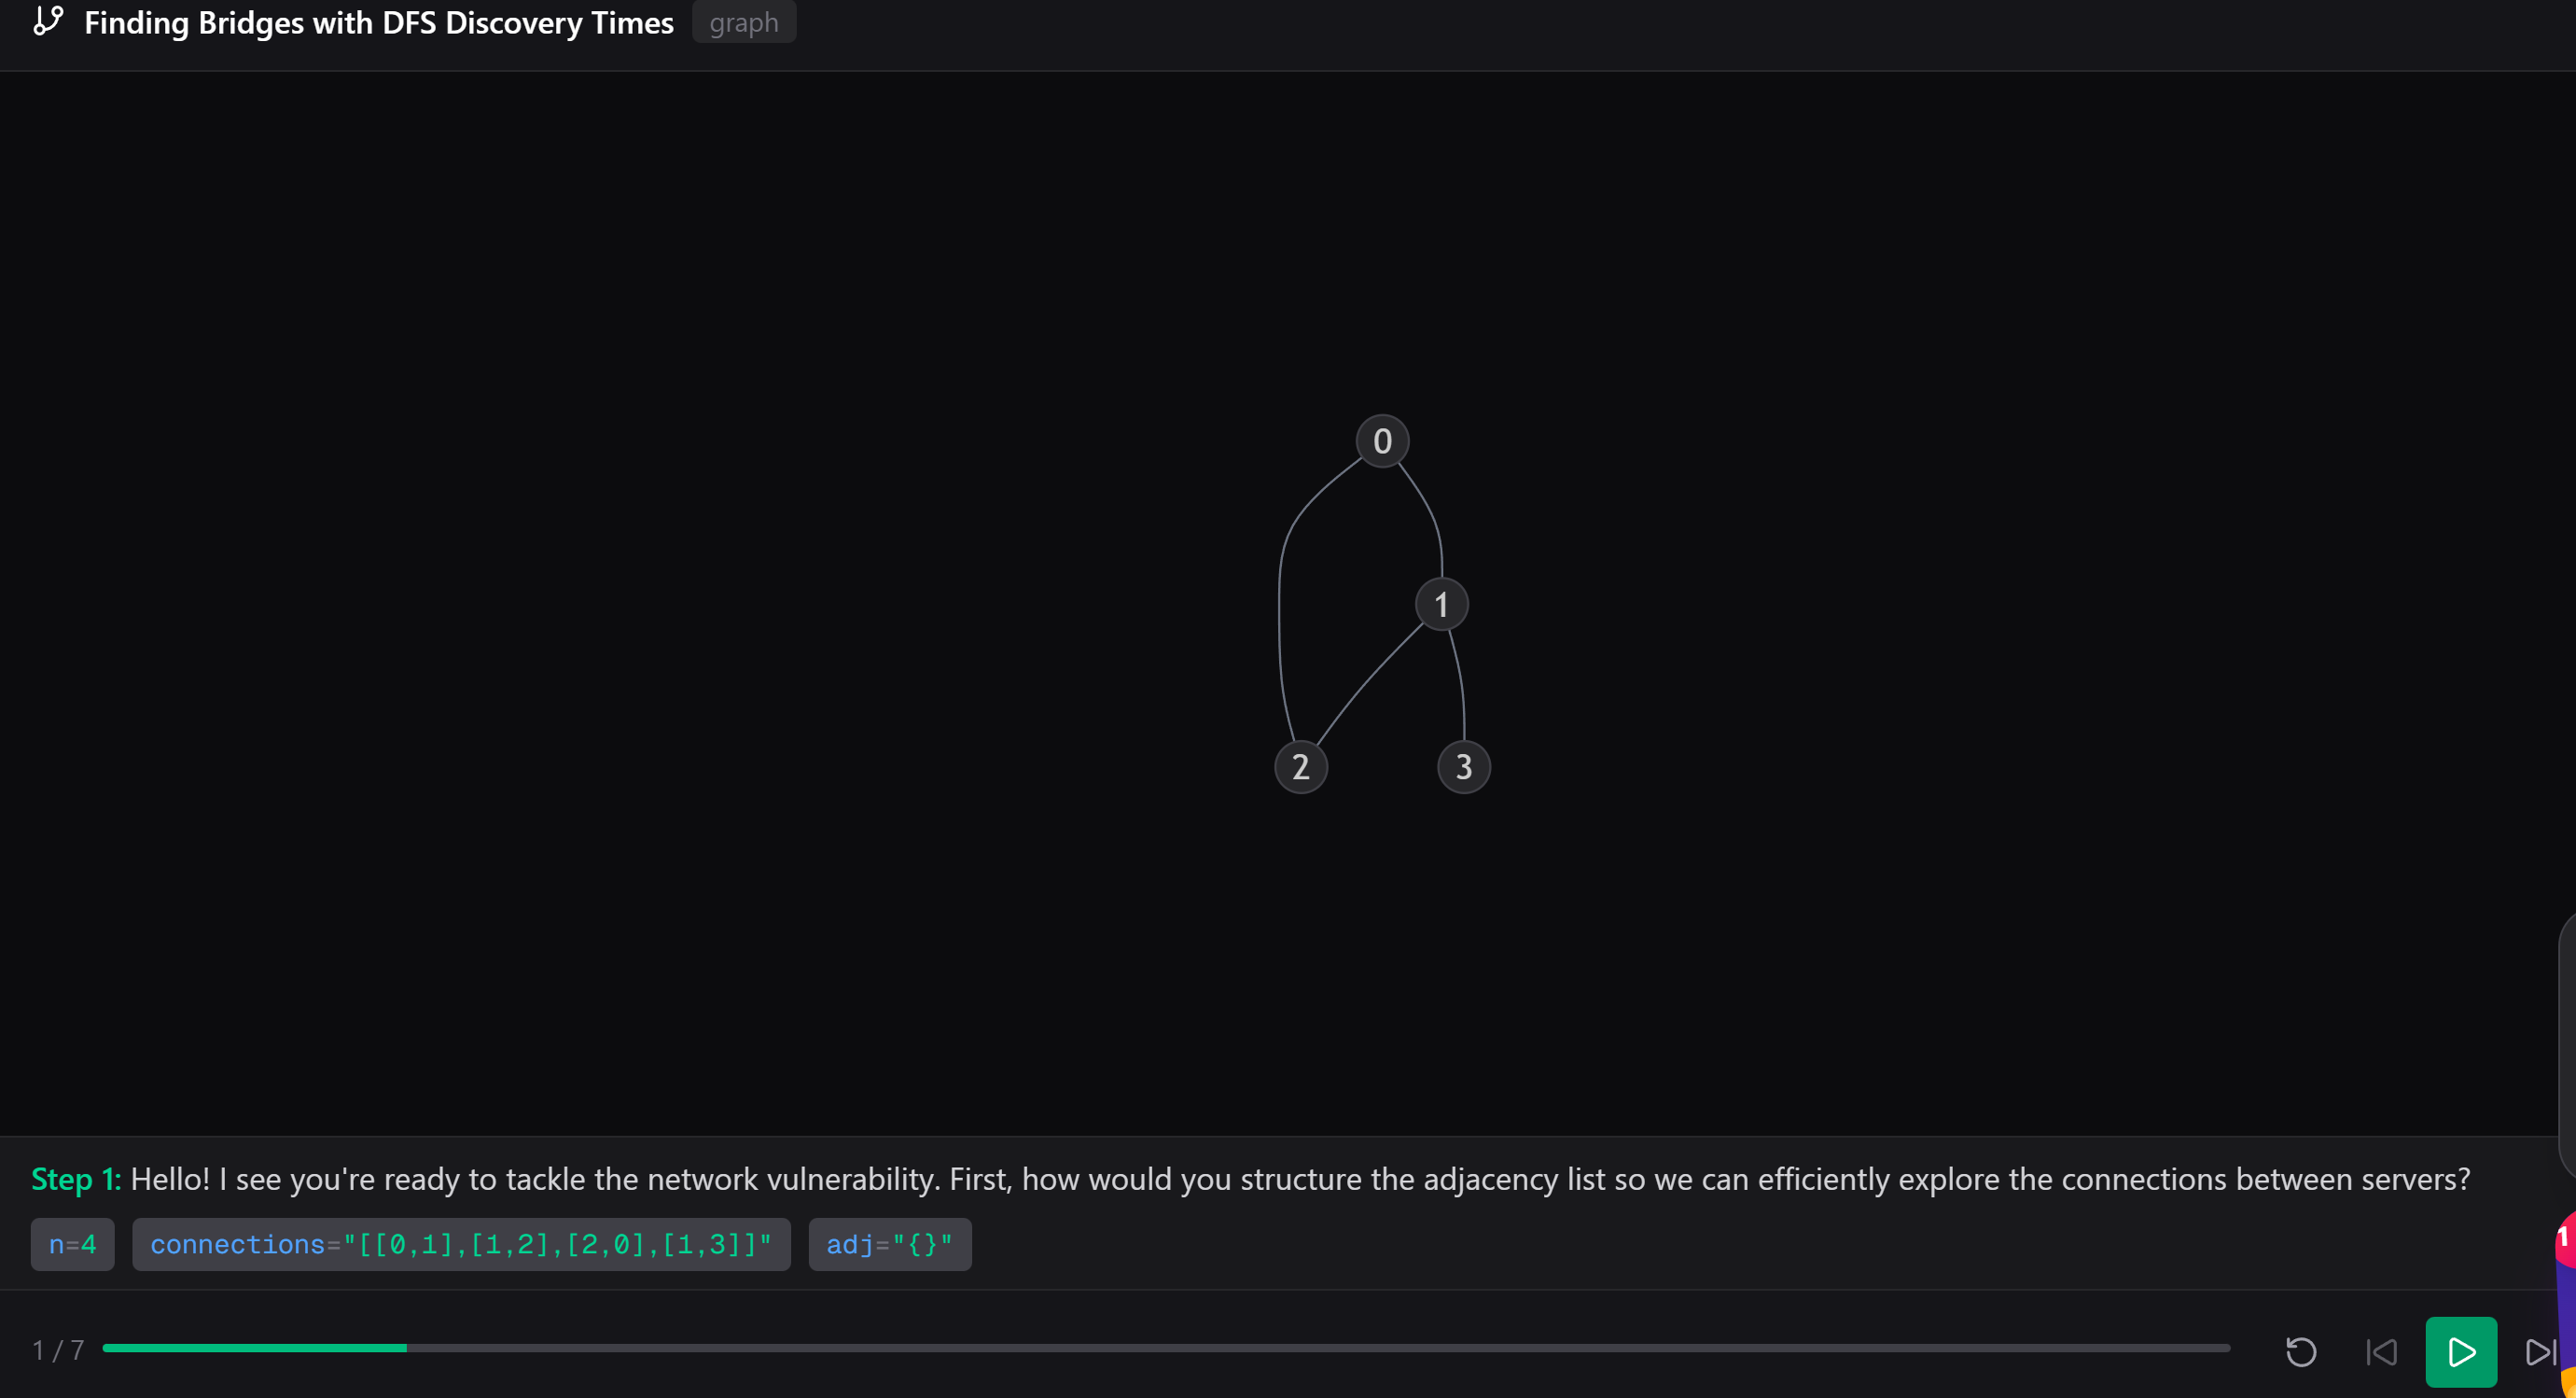Image resolution: width=2576 pixels, height=1398 pixels.
Task: Go to previous step with skip-back icon
Action: click(x=2381, y=1352)
